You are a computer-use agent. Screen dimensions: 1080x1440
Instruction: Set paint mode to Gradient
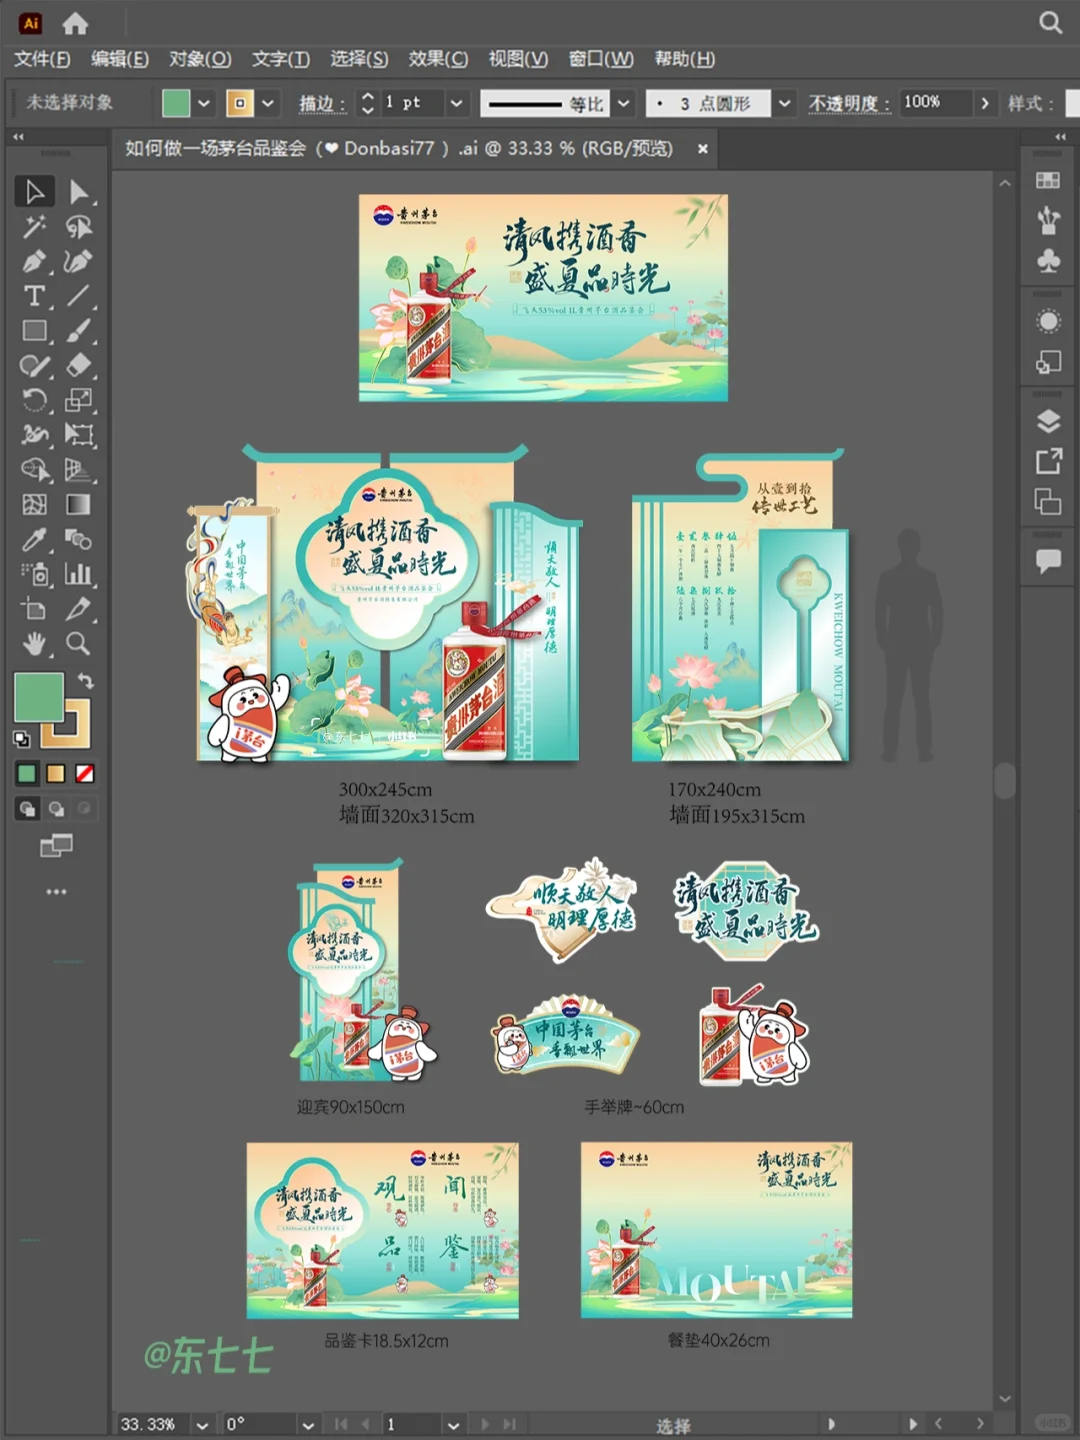click(56, 774)
